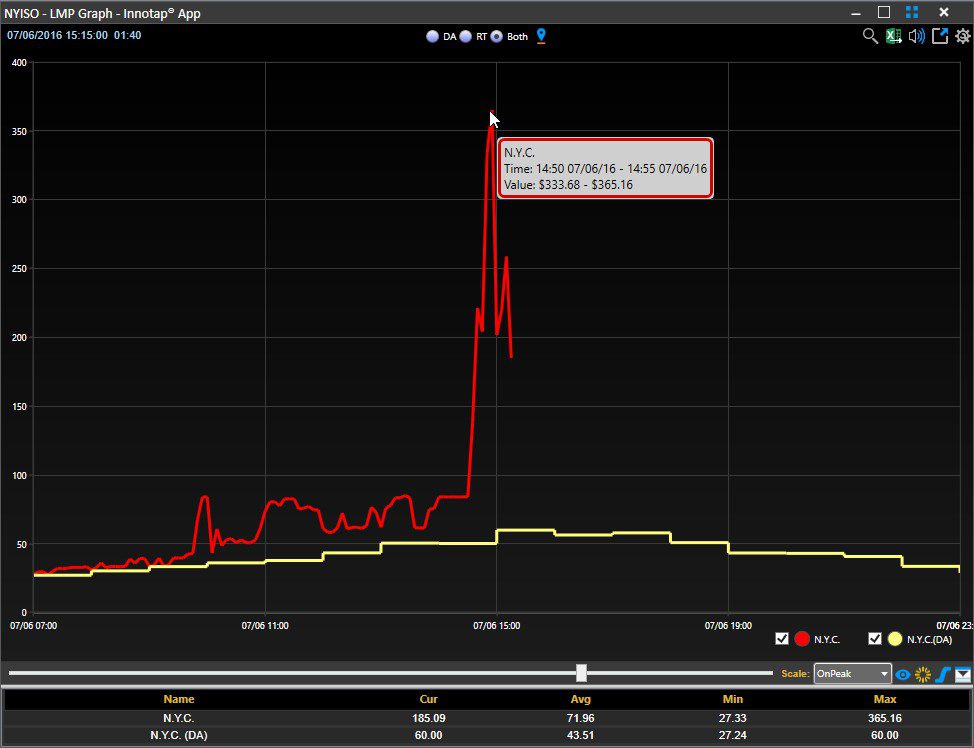Viewport: 974px width, 748px height.
Task: Click the 07/06 19:00 axis label
Action: 728,626
